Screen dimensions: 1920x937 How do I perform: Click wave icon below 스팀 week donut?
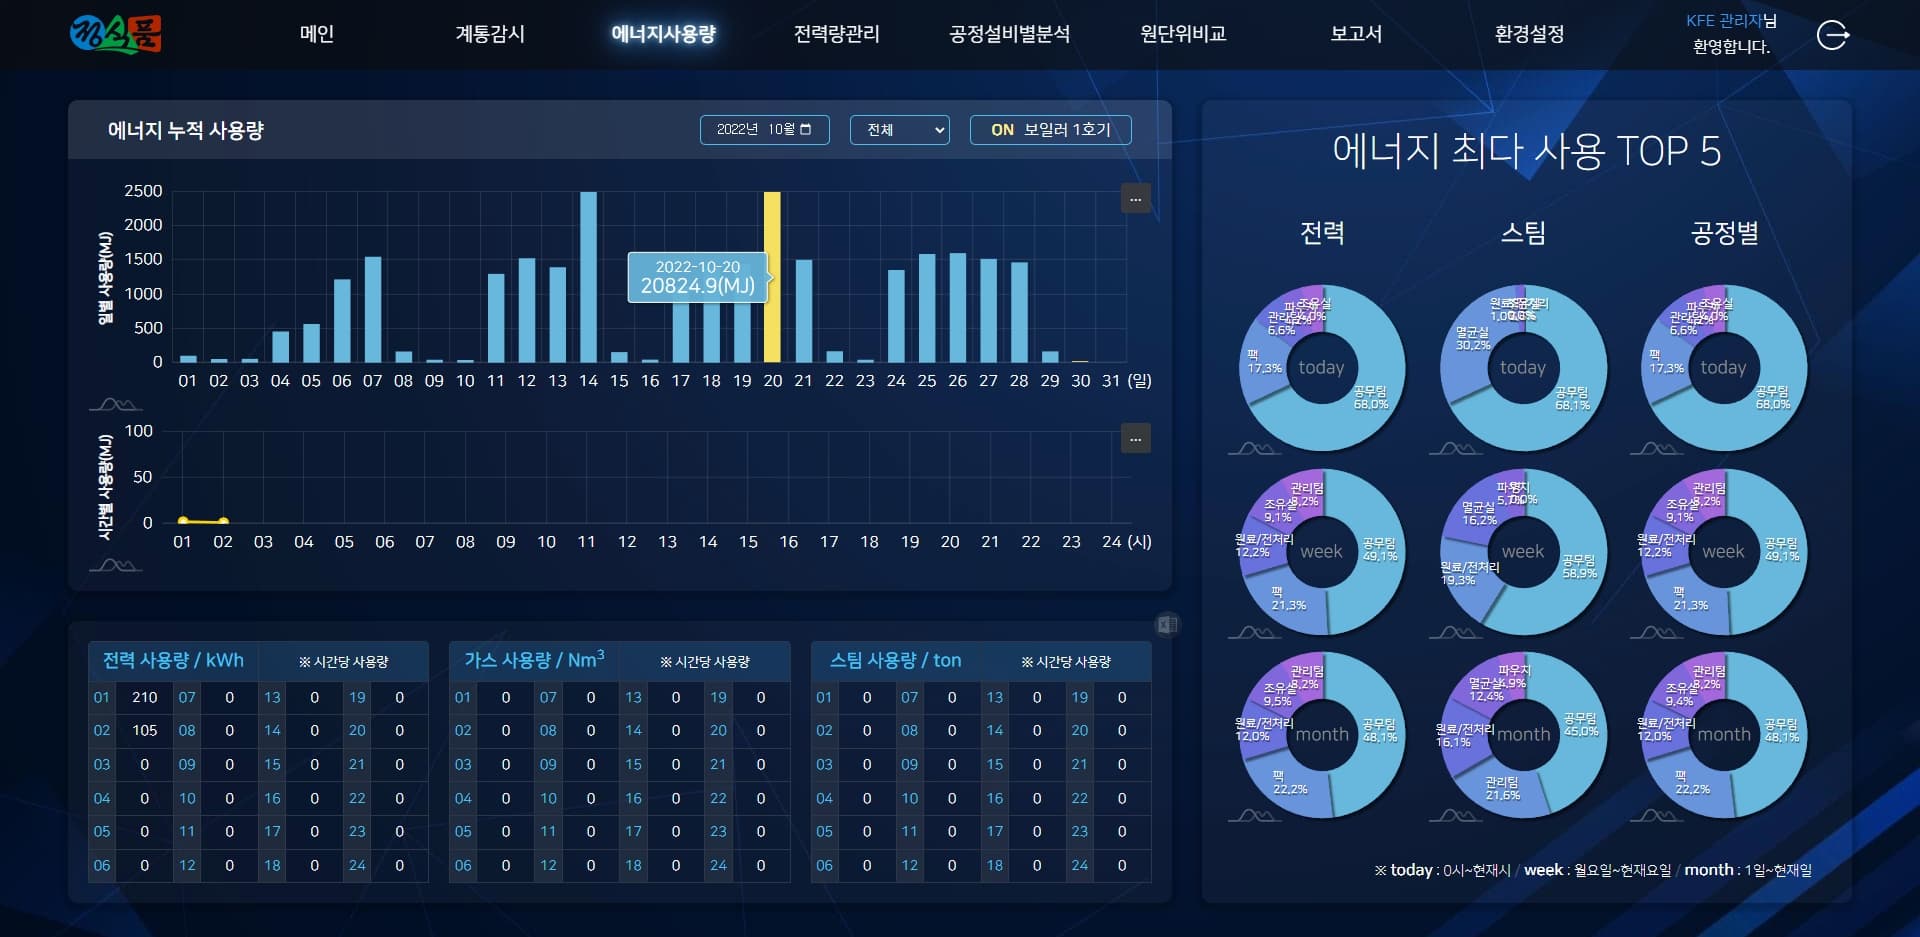(x=1455, y=632)
